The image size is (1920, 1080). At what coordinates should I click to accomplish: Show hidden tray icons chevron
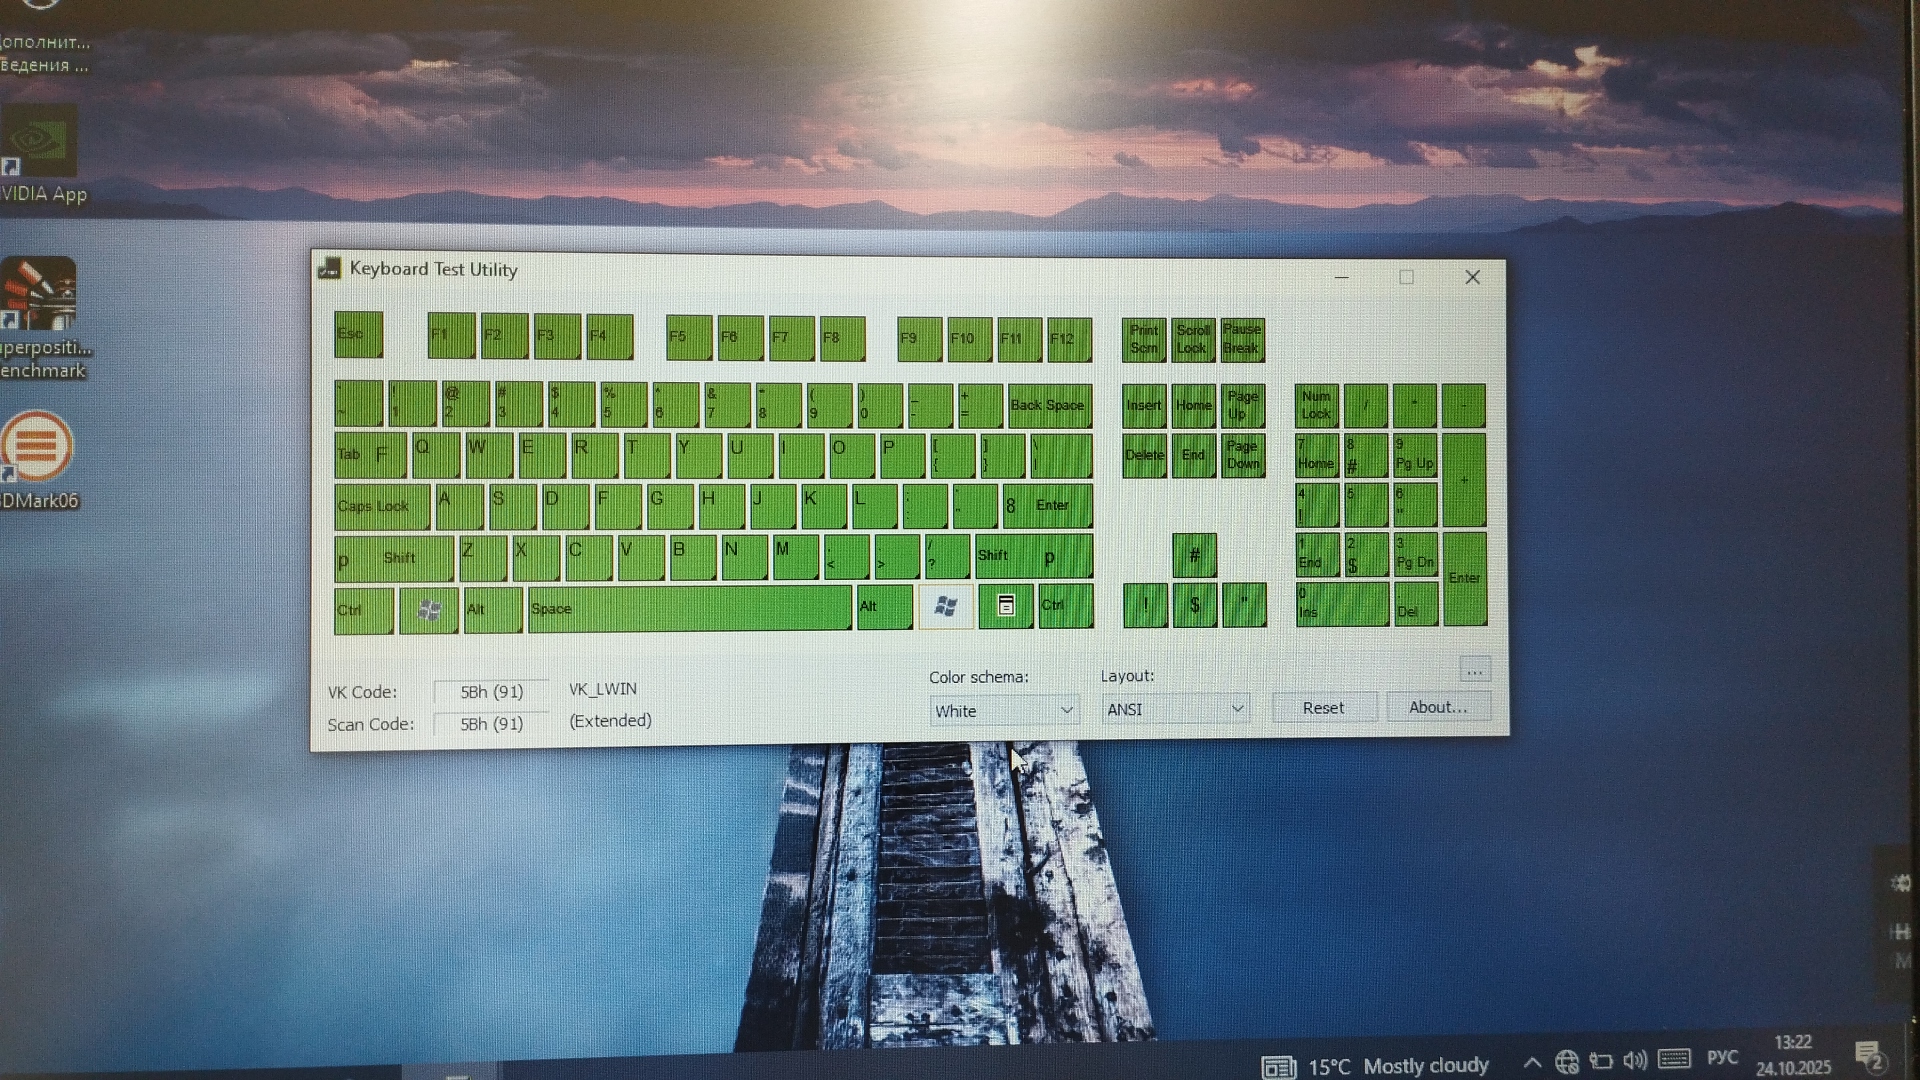(x=1532, y=1063)
